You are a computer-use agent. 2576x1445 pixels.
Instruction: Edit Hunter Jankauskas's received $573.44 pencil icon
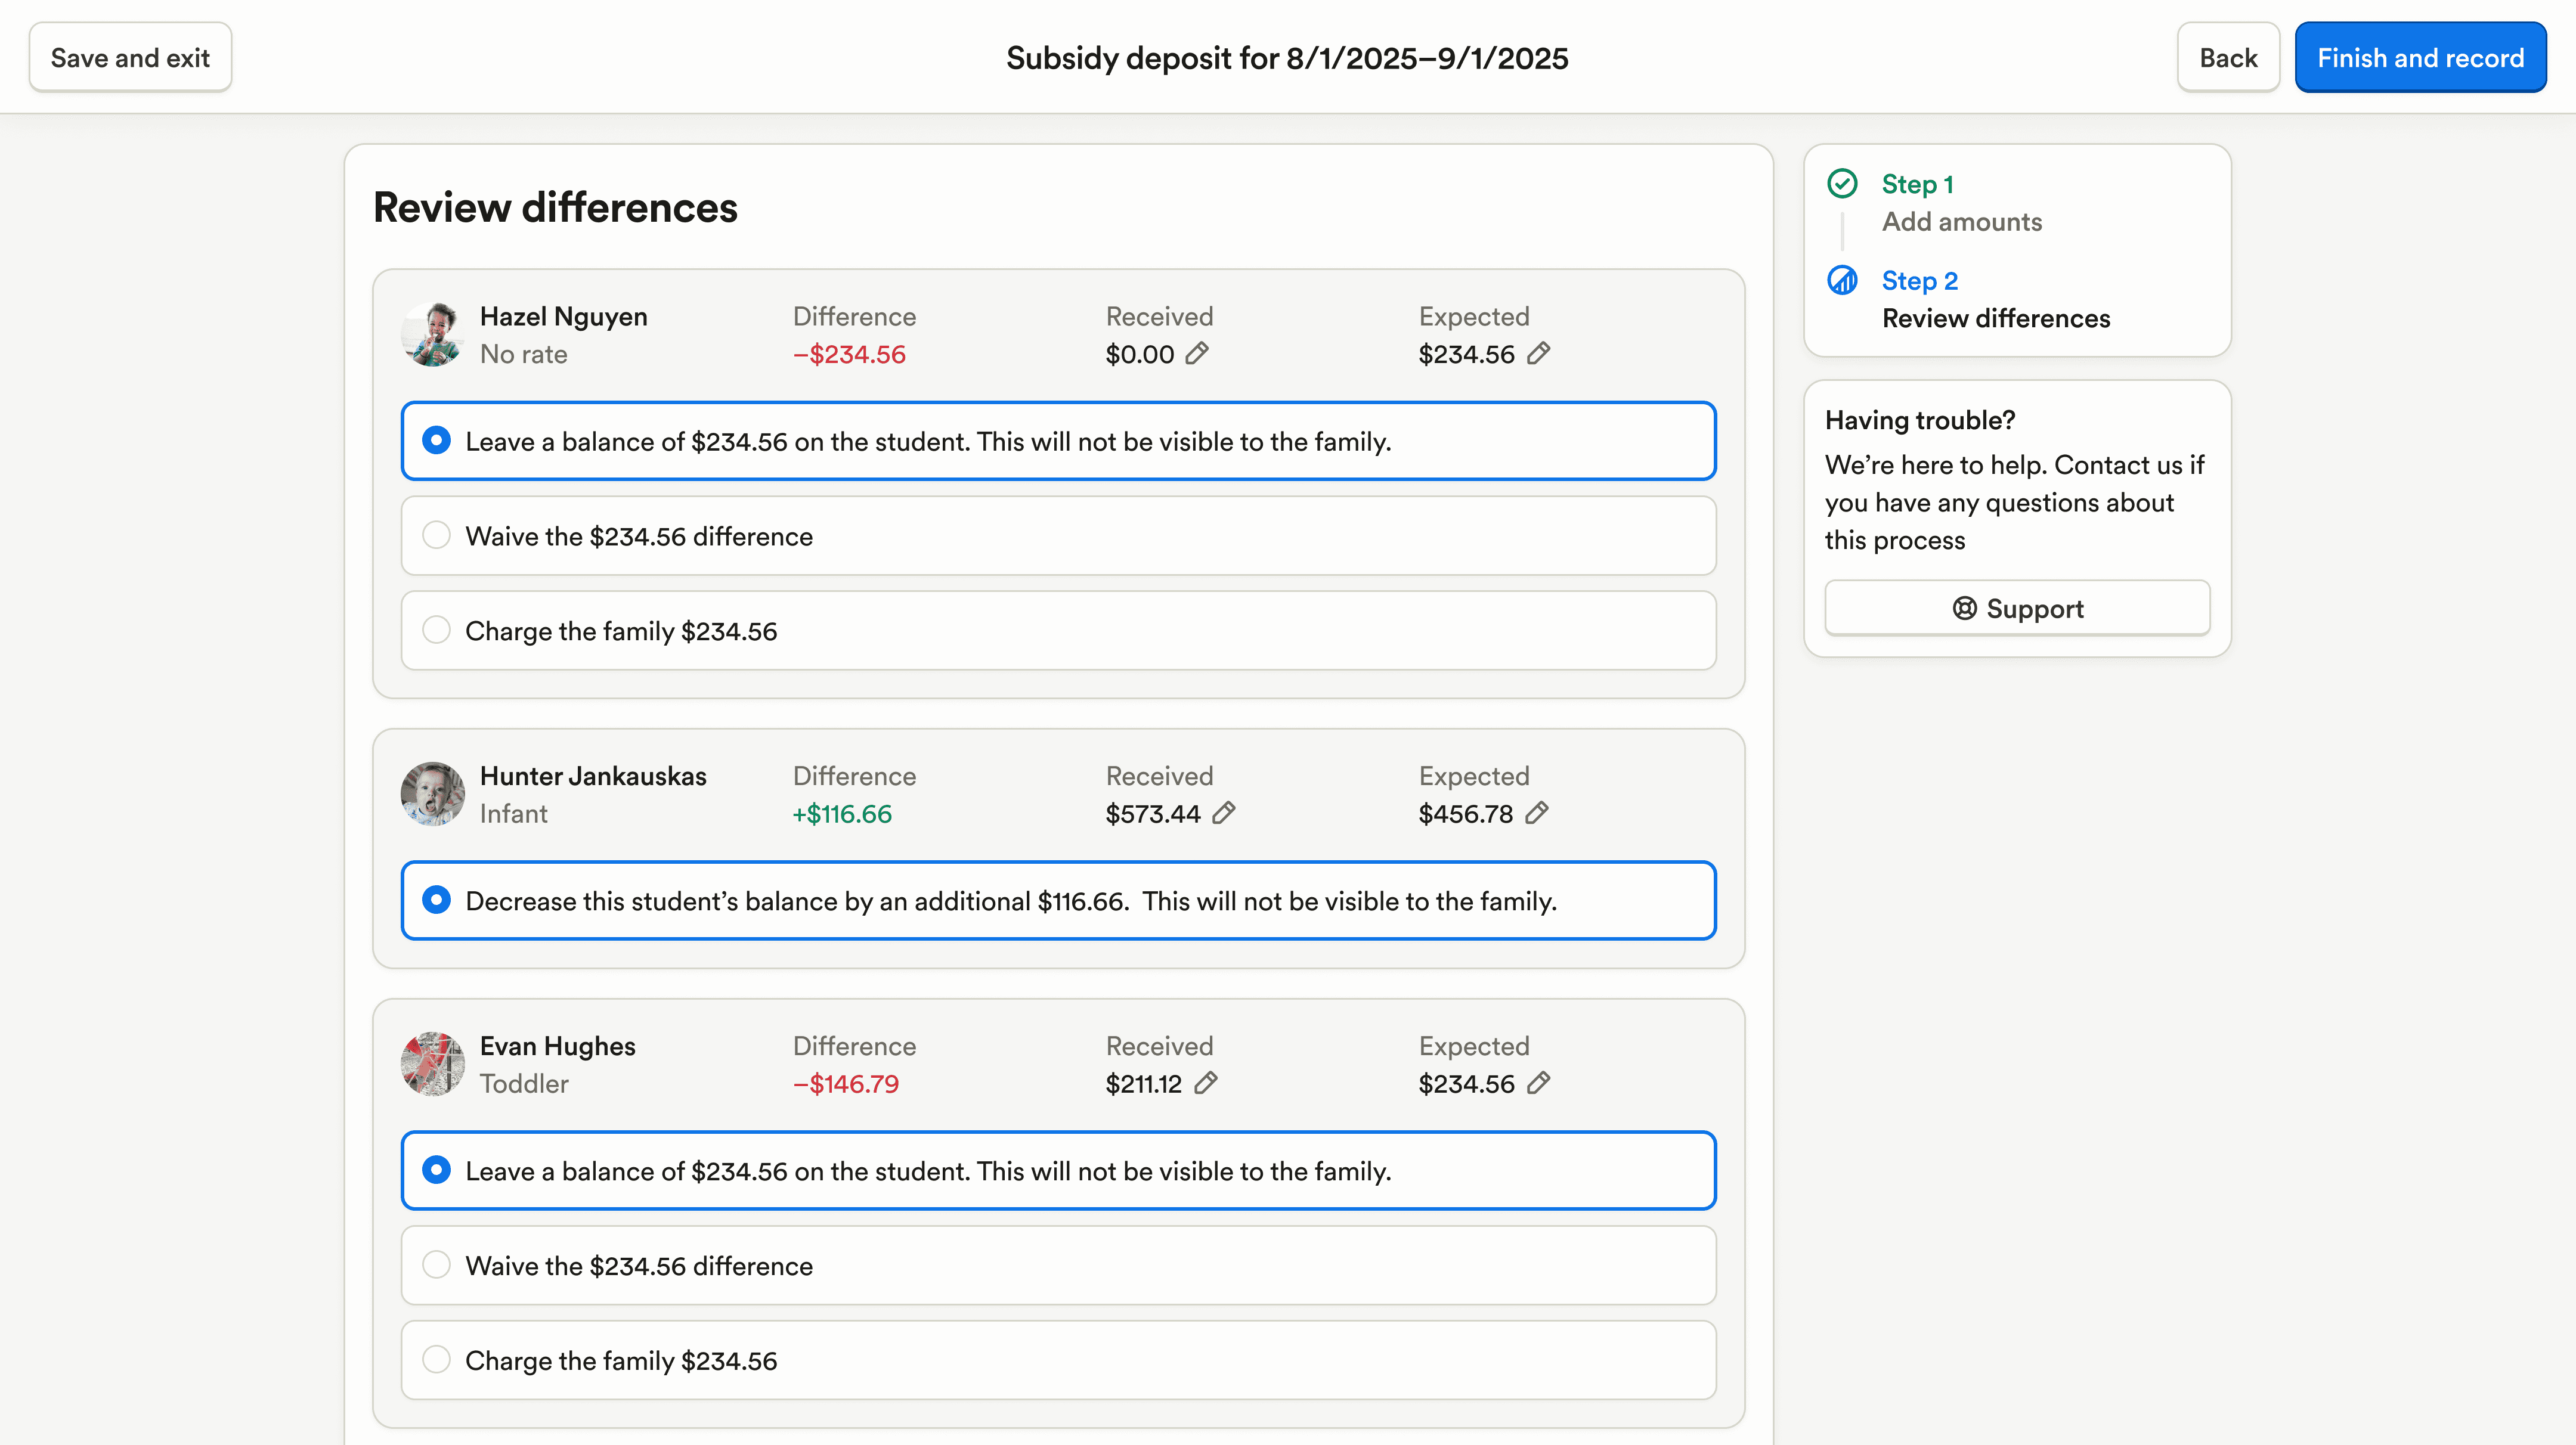(1223, 813)
